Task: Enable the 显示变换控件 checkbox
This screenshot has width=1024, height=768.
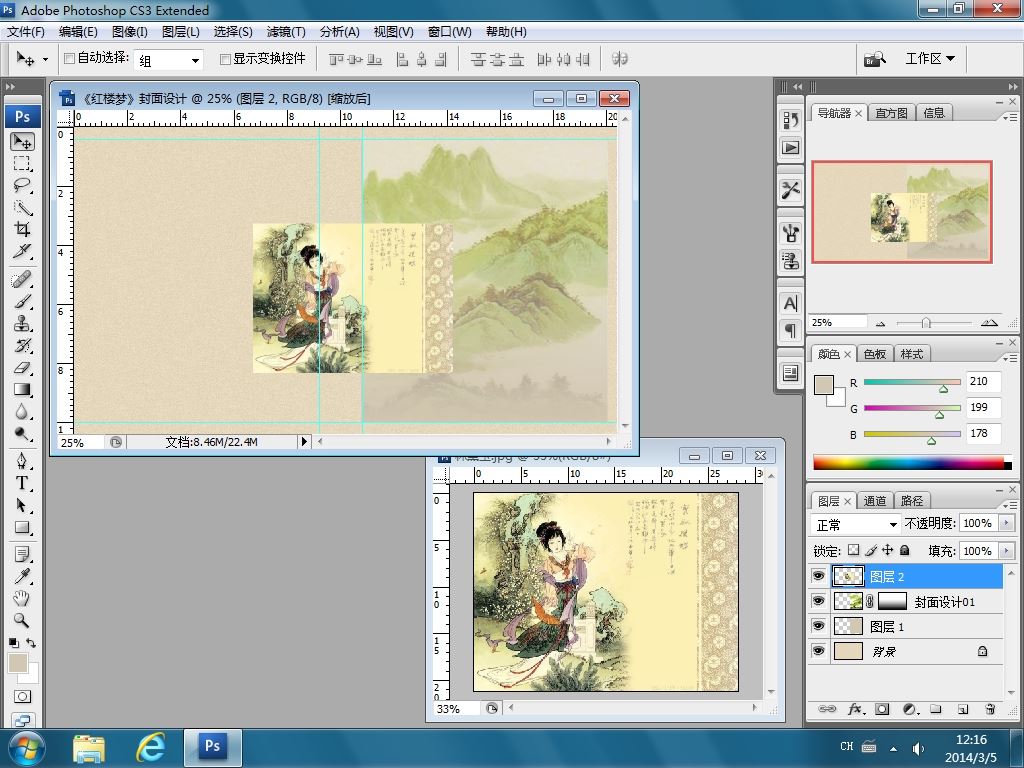Action: click(x=225, y=59)
